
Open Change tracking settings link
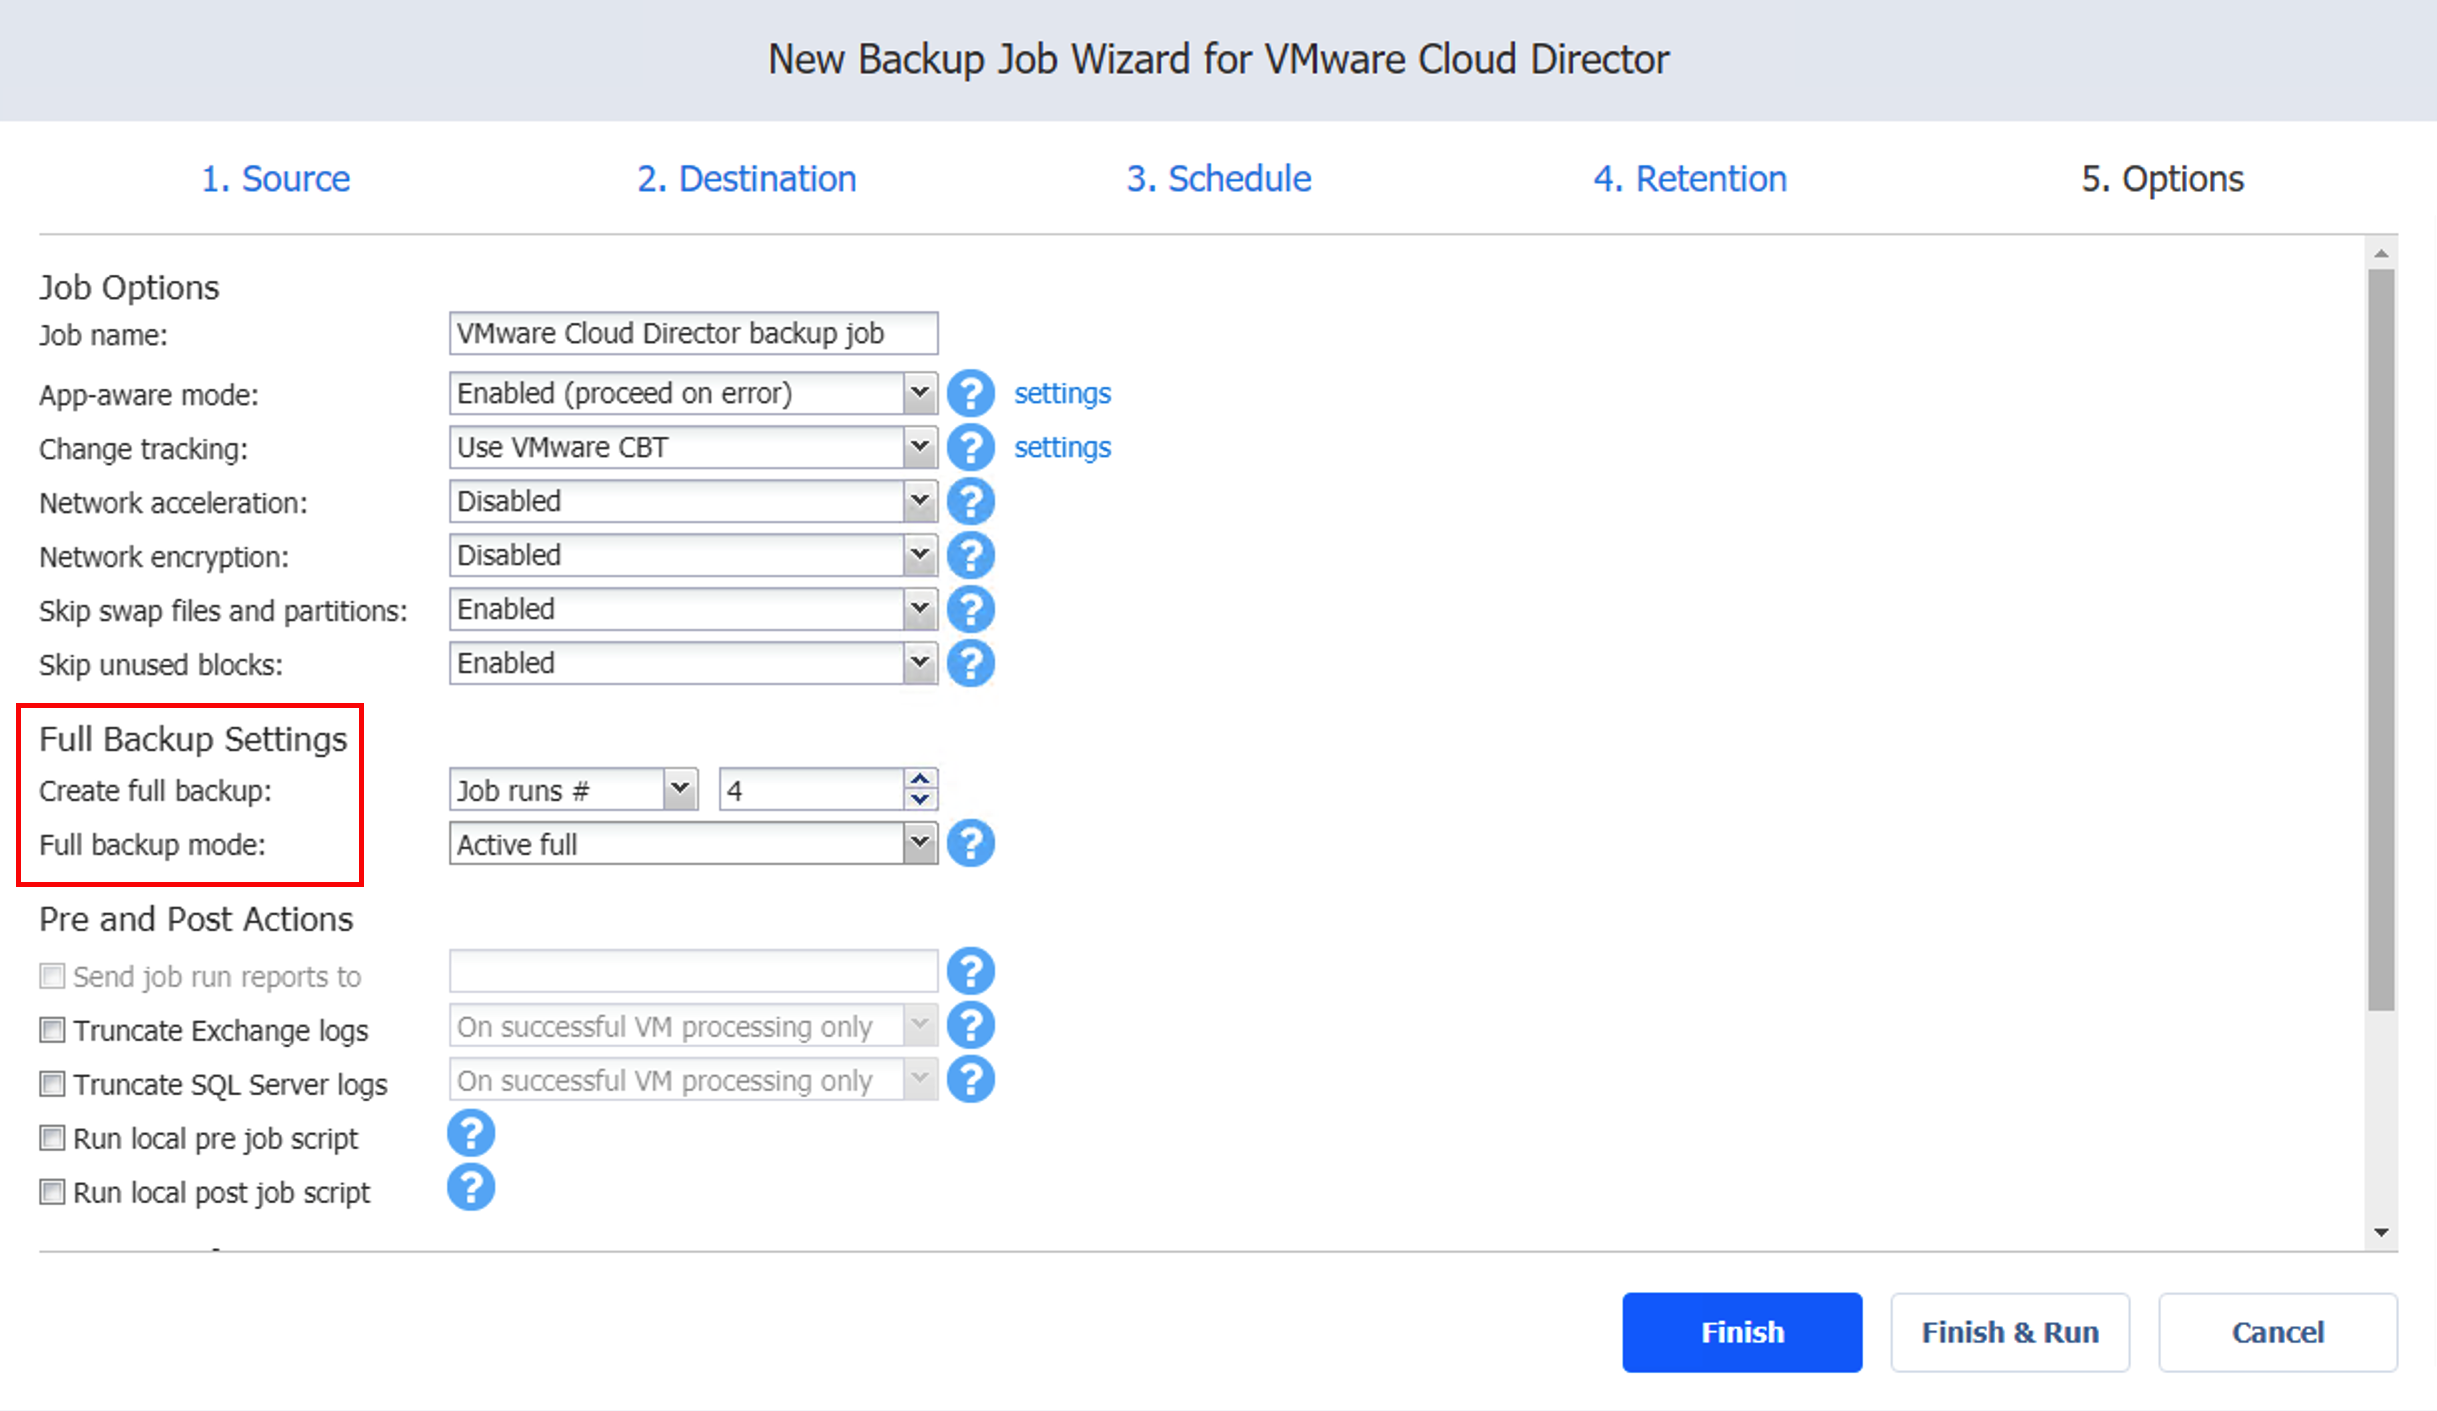tap(1062, 447)
